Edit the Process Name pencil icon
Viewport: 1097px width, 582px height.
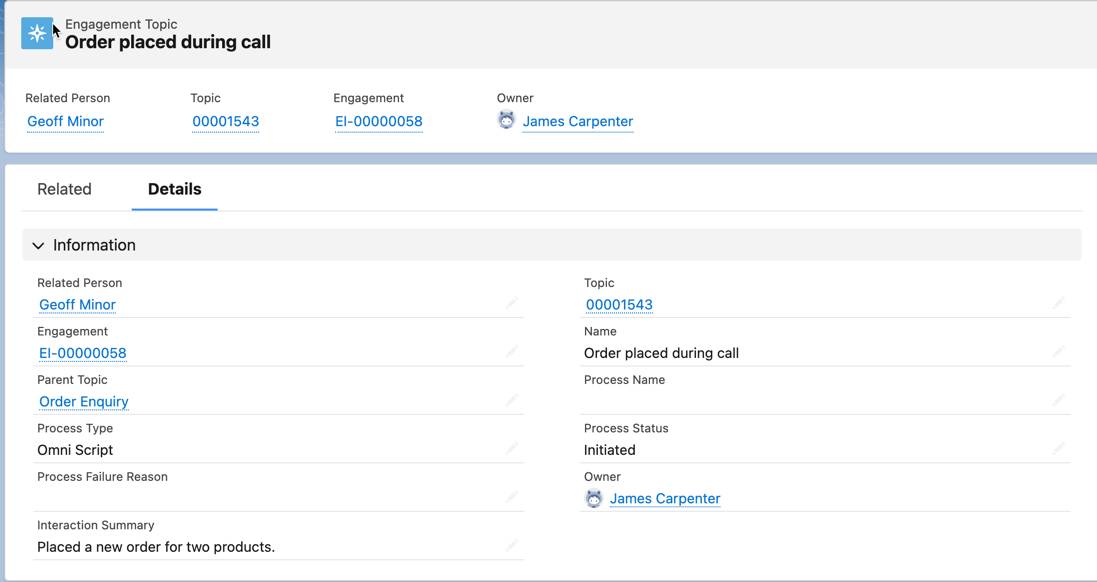click(x=1059, y=399)
